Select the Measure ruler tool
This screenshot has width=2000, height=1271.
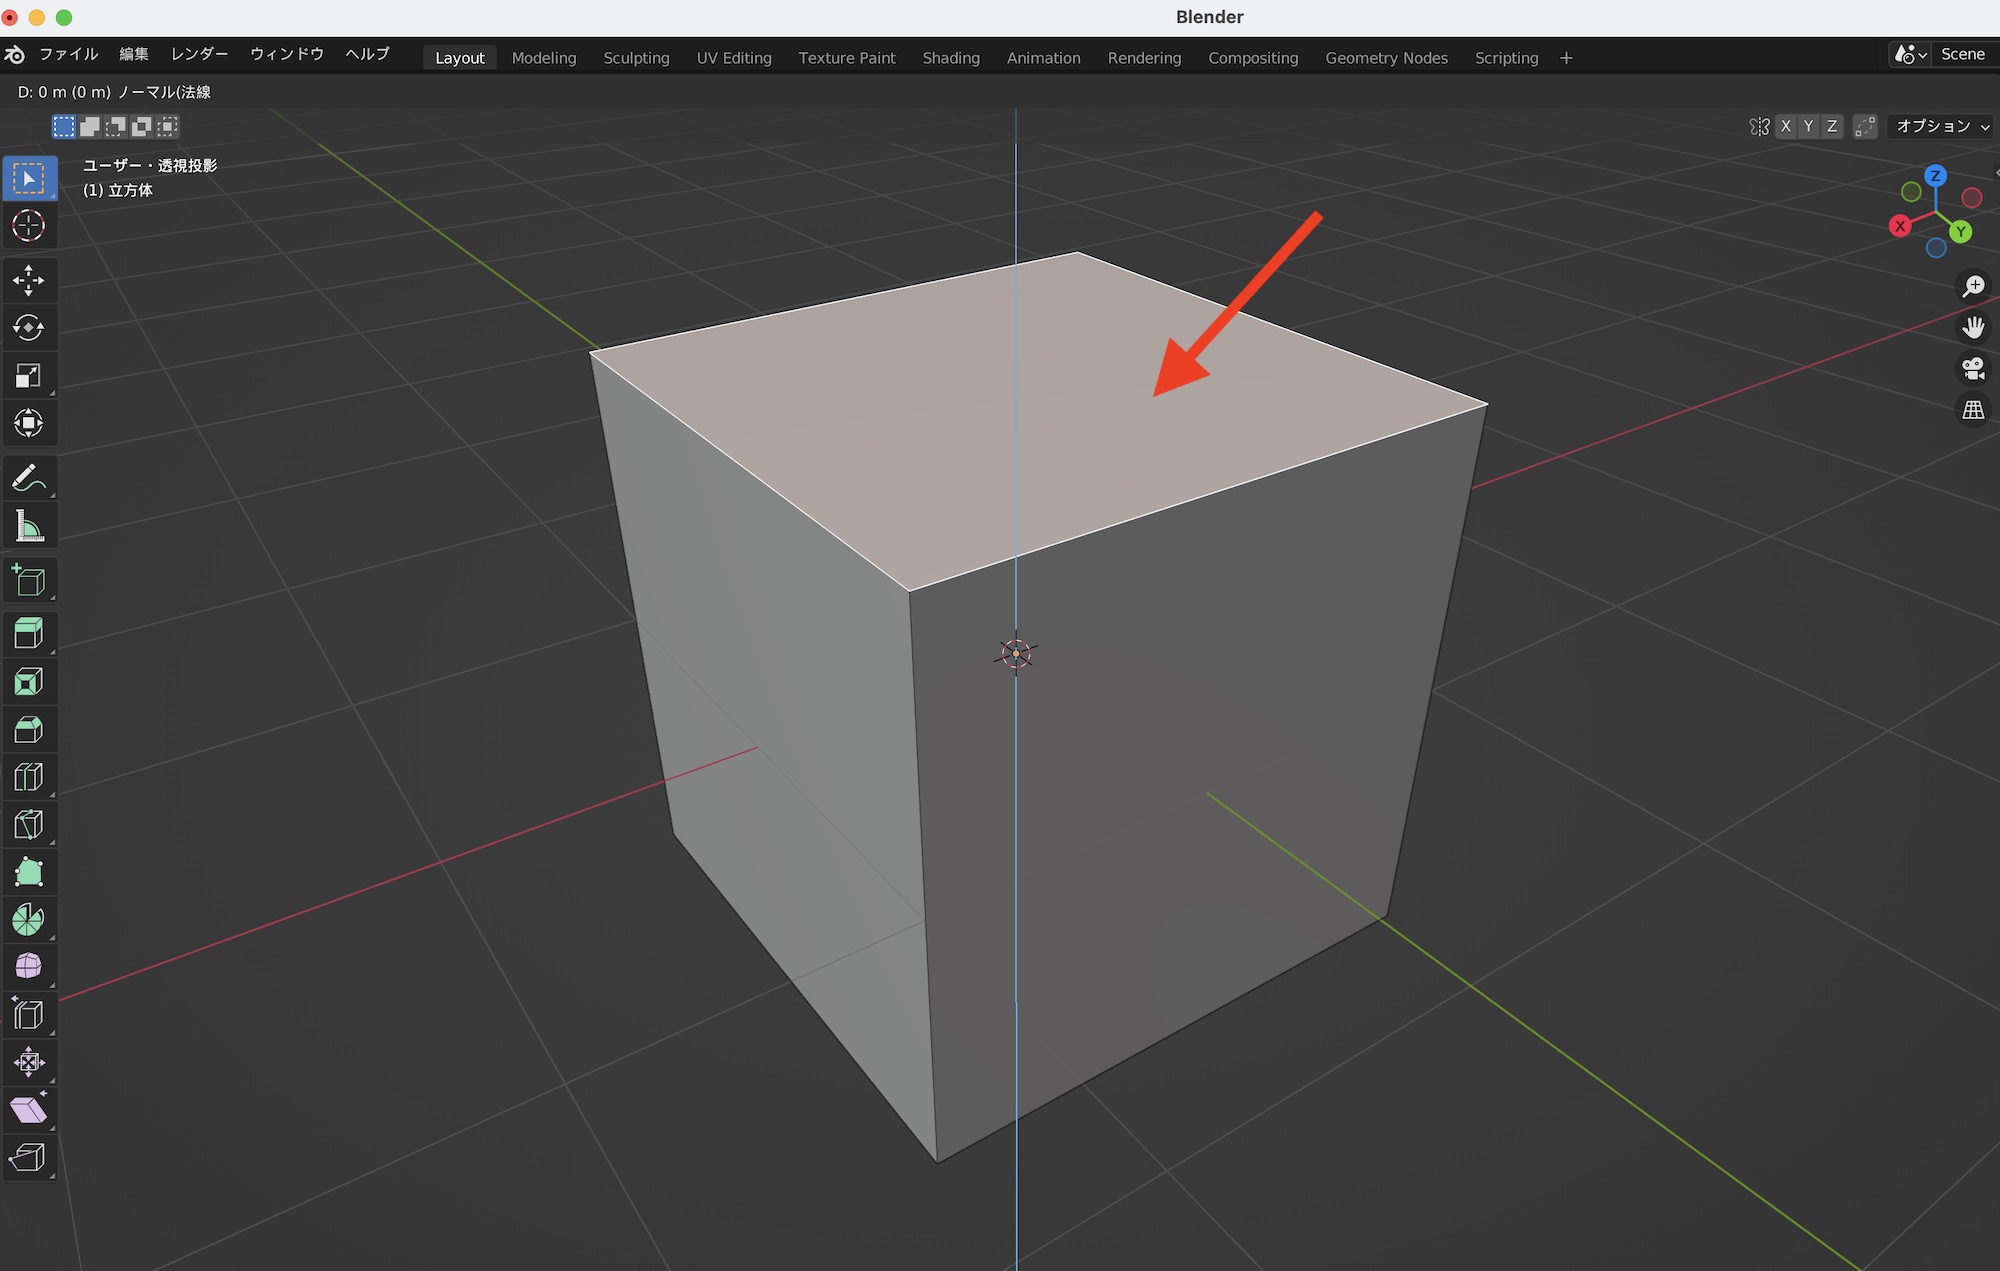pyautogui.click(x=28, y=526)
